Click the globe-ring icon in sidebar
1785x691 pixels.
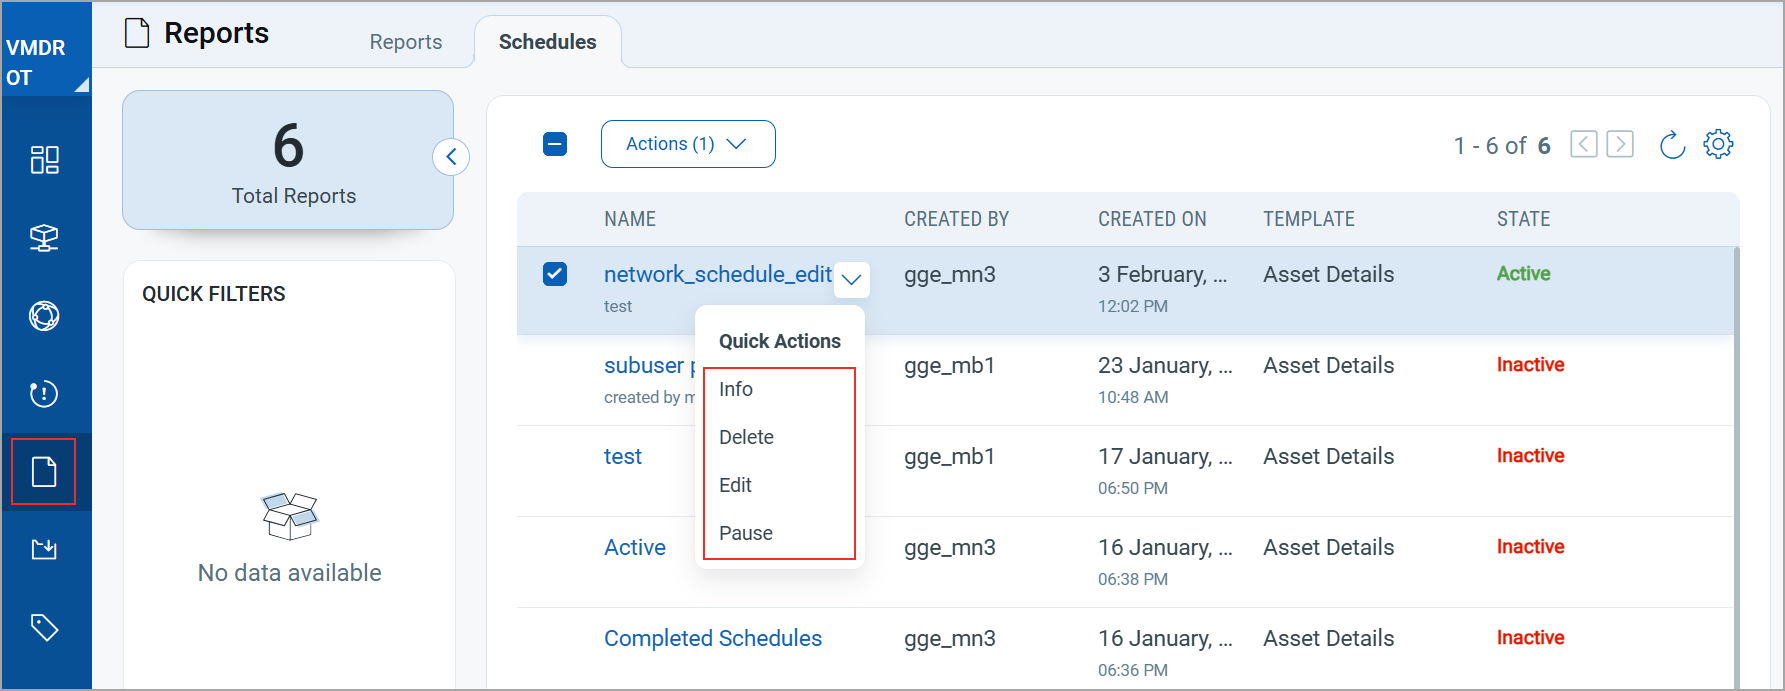click(x=44, y=316)
